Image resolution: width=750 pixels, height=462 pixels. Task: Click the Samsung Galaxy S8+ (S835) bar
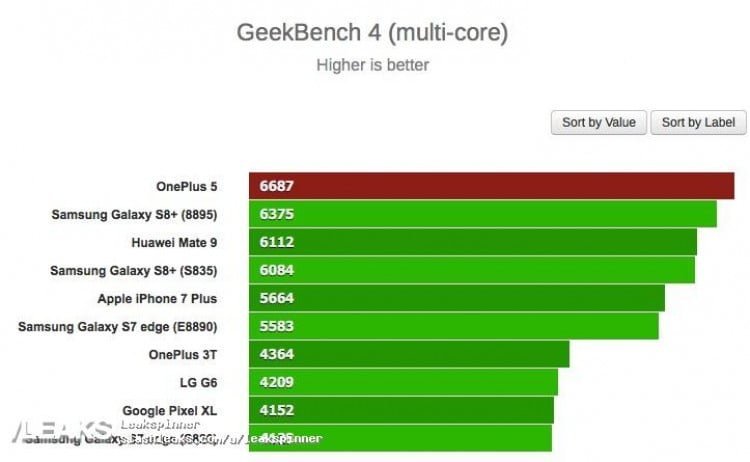point(471,270)
